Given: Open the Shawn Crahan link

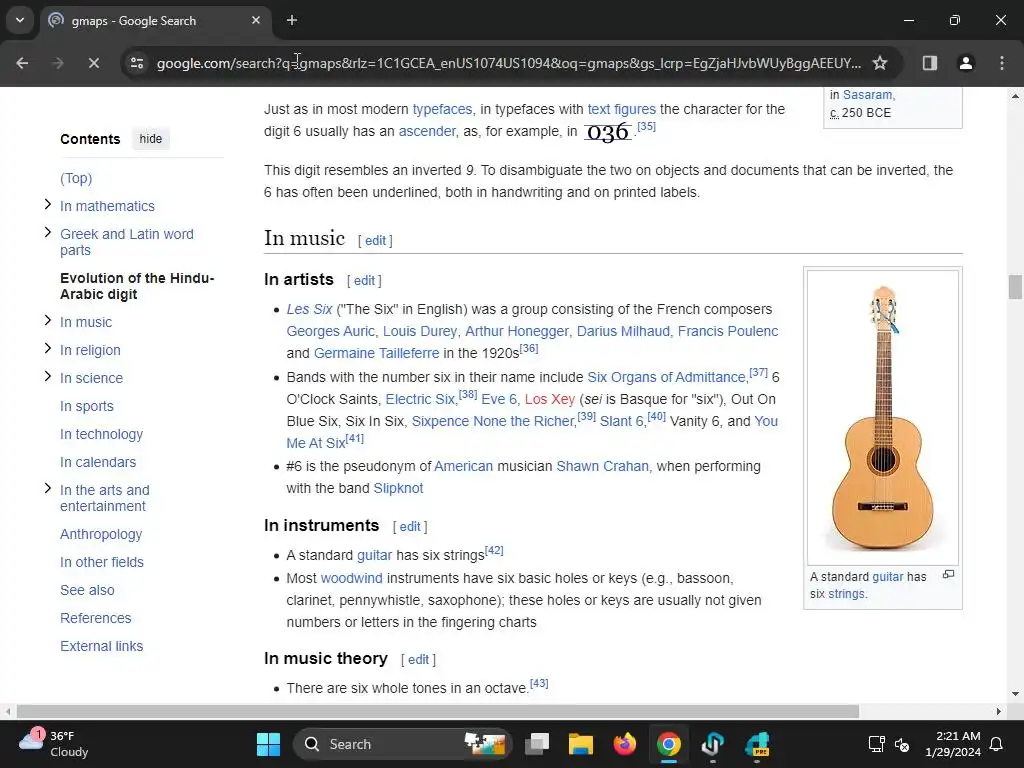Looking at the screenshot, I should pos(603,466).
